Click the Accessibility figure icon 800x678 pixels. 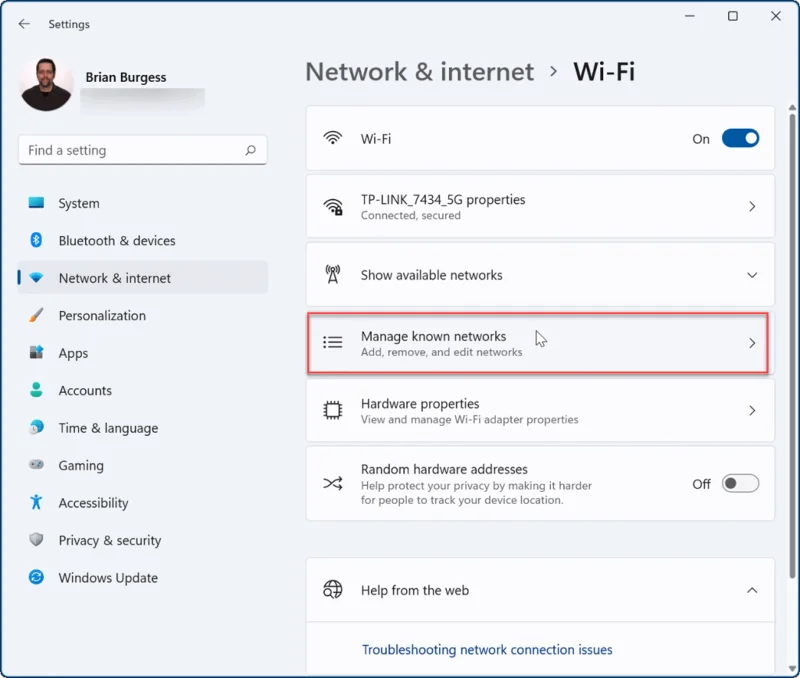click(36, 503)
